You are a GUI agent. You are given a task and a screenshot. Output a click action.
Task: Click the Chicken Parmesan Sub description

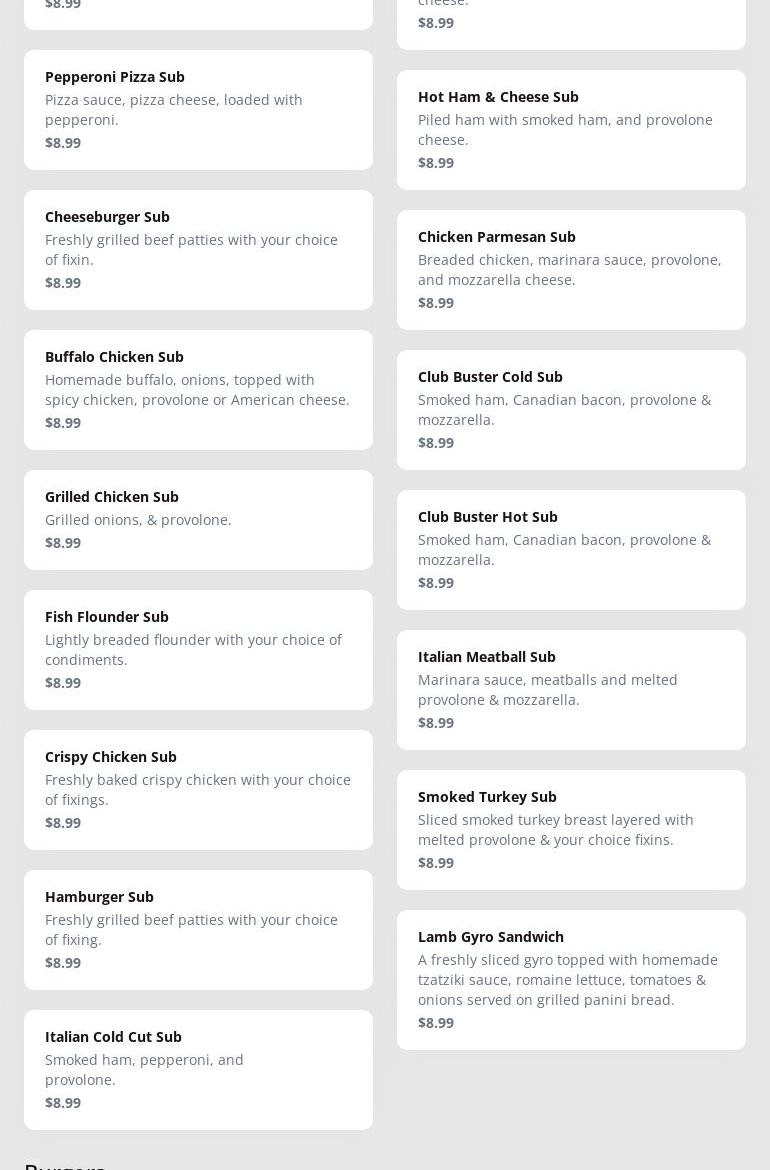pos(569,270)
